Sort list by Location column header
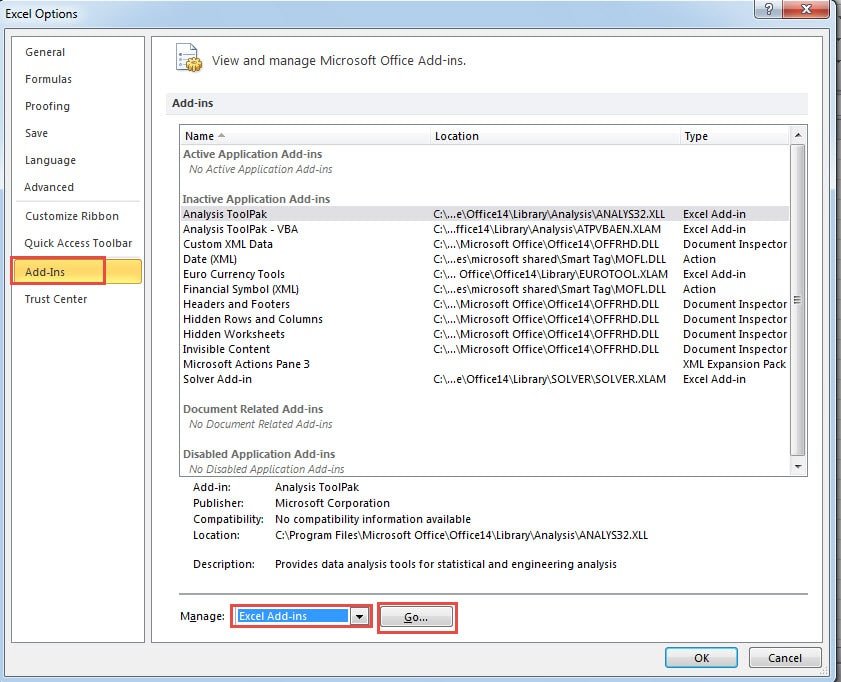841x682 pixels. coord(555,136)
